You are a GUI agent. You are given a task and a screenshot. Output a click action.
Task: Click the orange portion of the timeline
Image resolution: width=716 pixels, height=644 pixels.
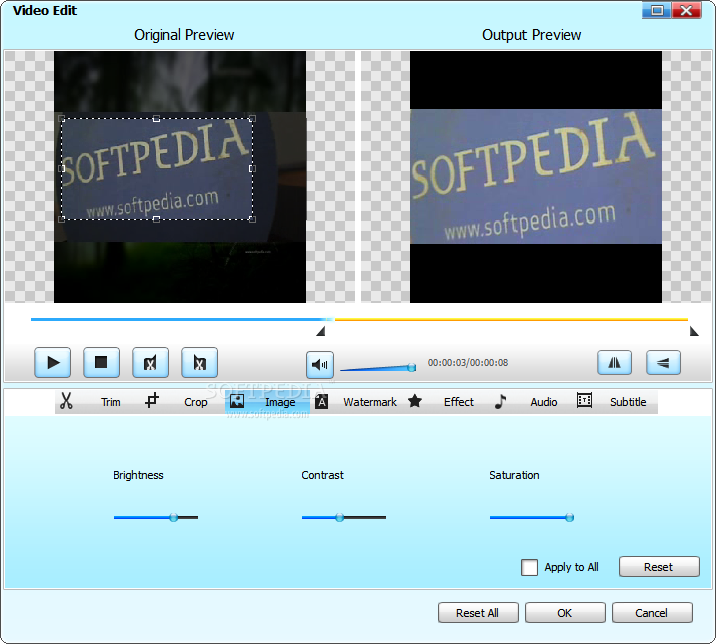pos(511,319)
